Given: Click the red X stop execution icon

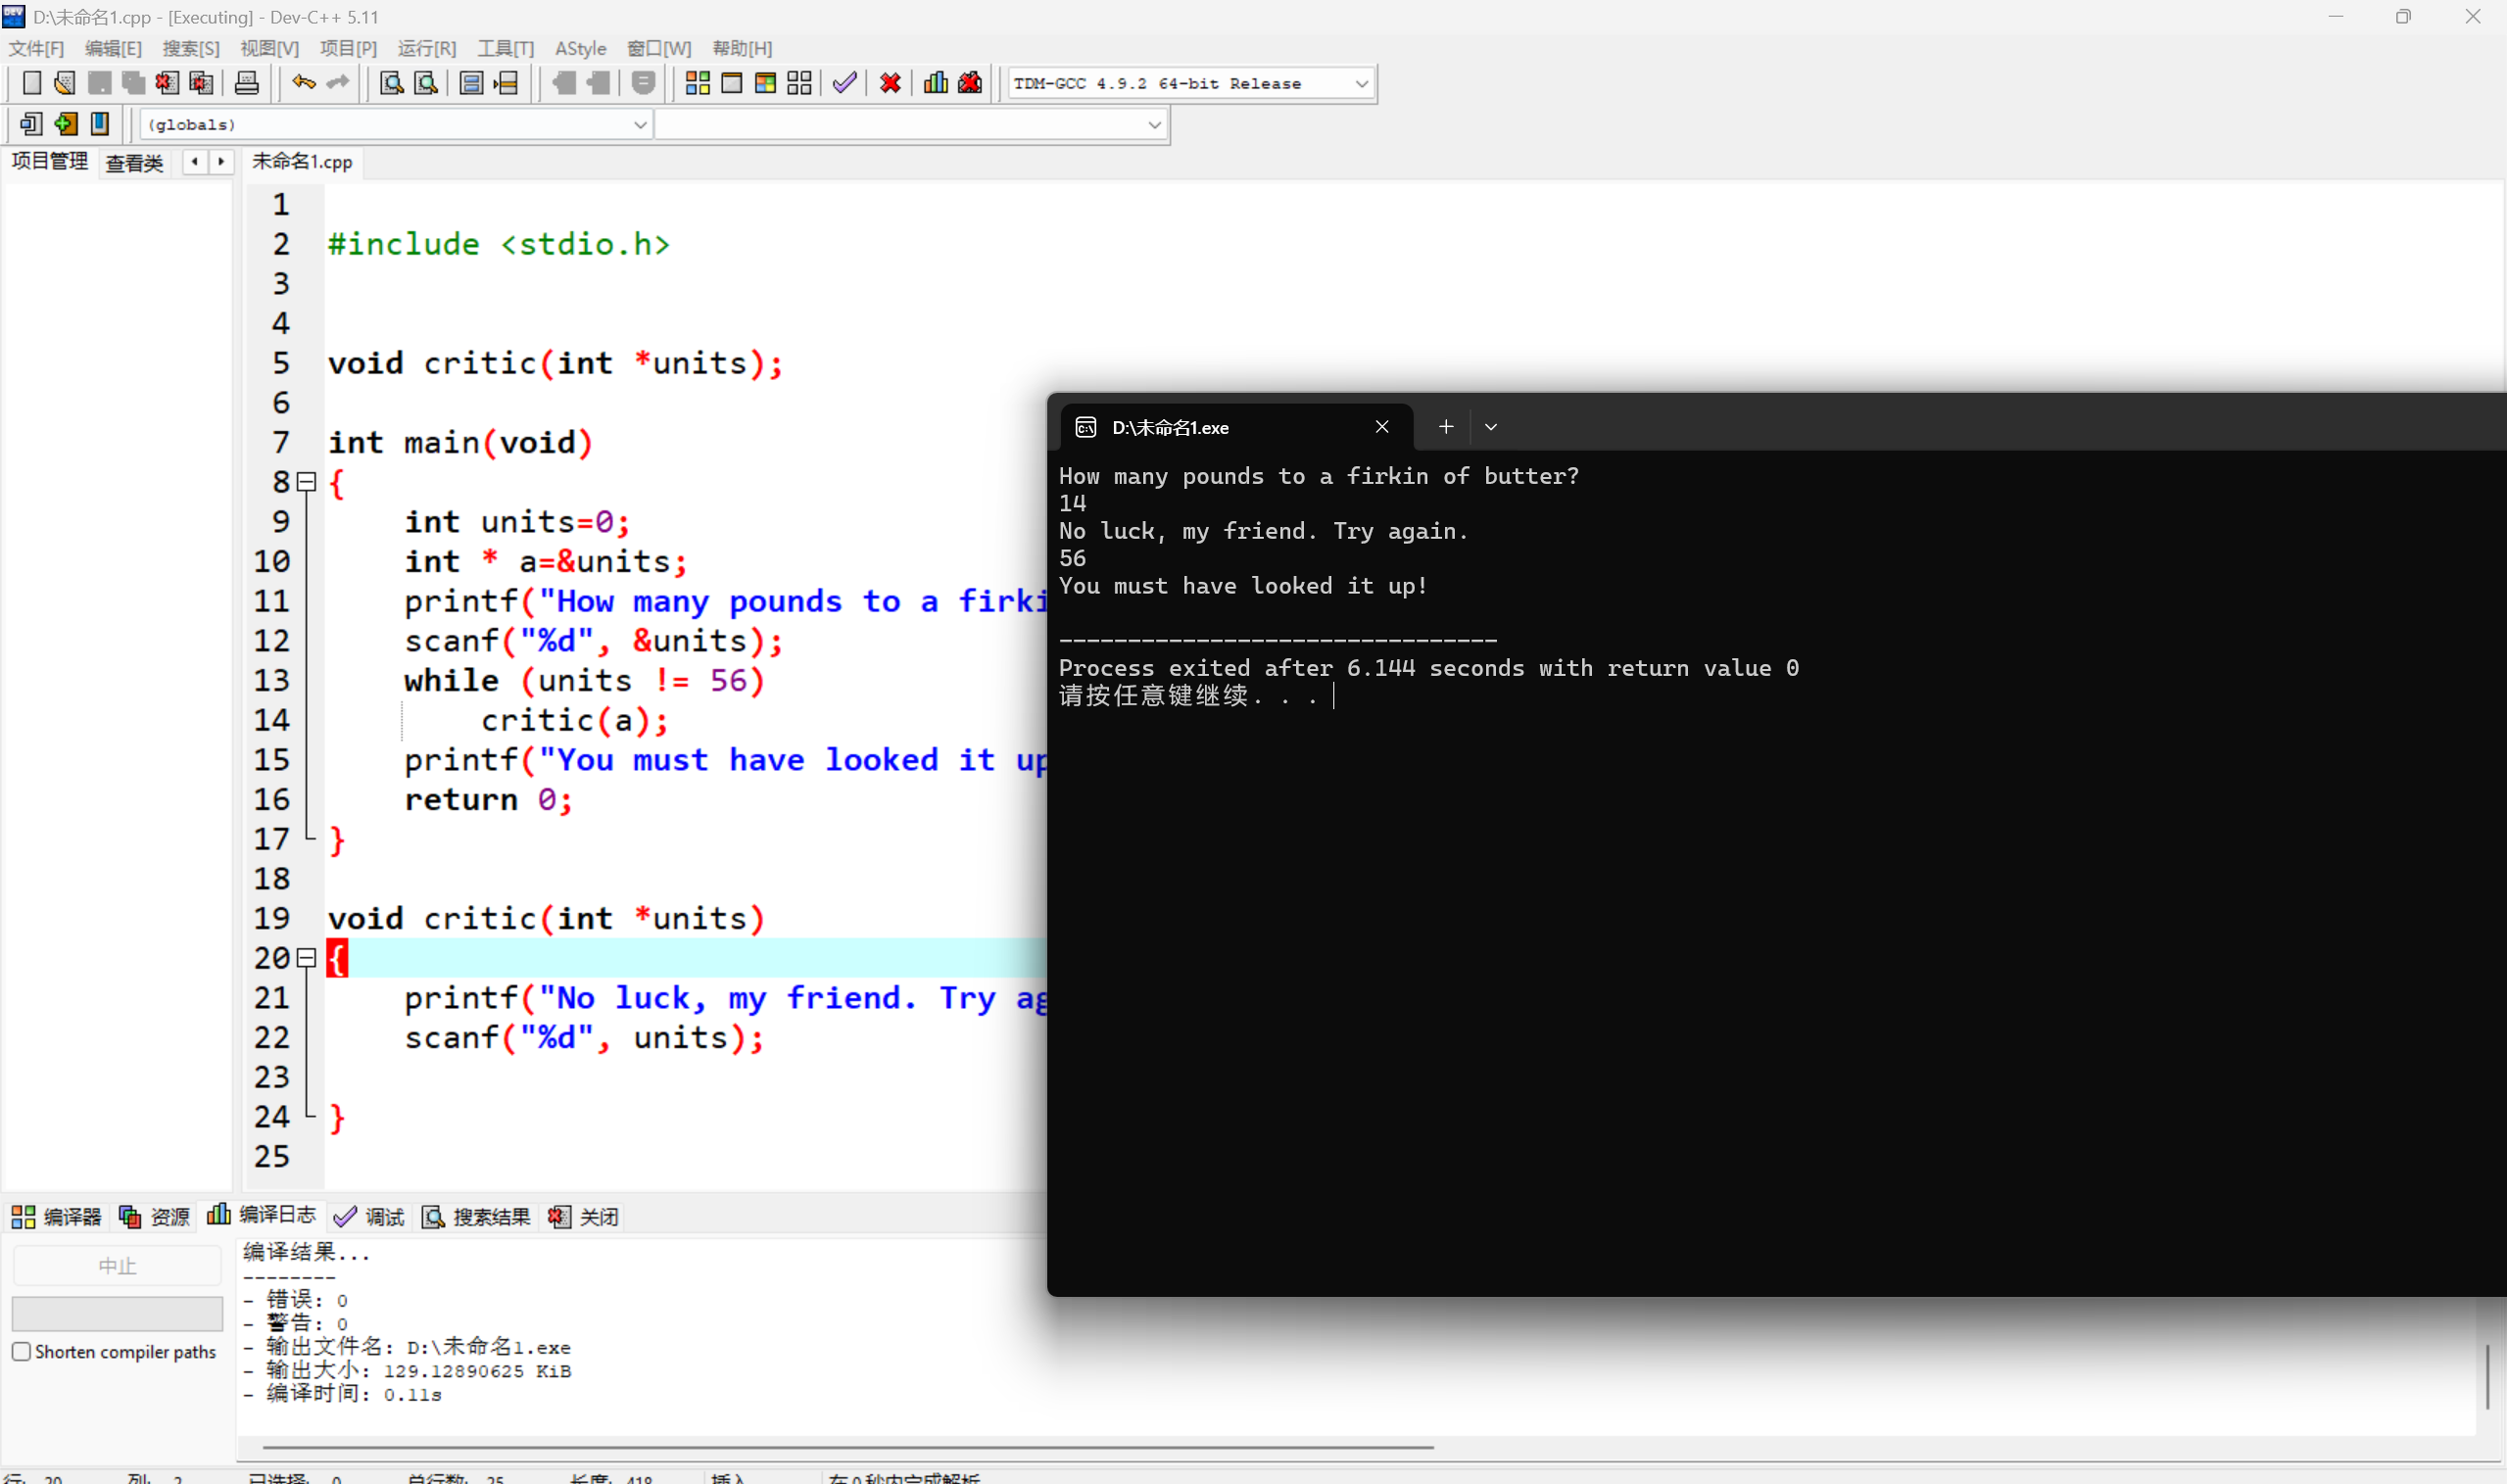Looking at the screenshot, I should click(x=890, y=84).
